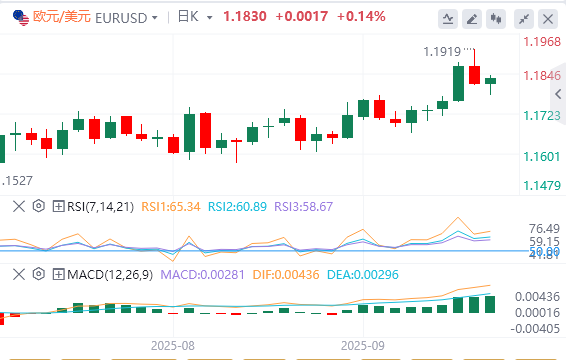The width and height of the screenshot is (566, 360).
Task: Click the 76.49 RSI axis label
Action: 544,229
